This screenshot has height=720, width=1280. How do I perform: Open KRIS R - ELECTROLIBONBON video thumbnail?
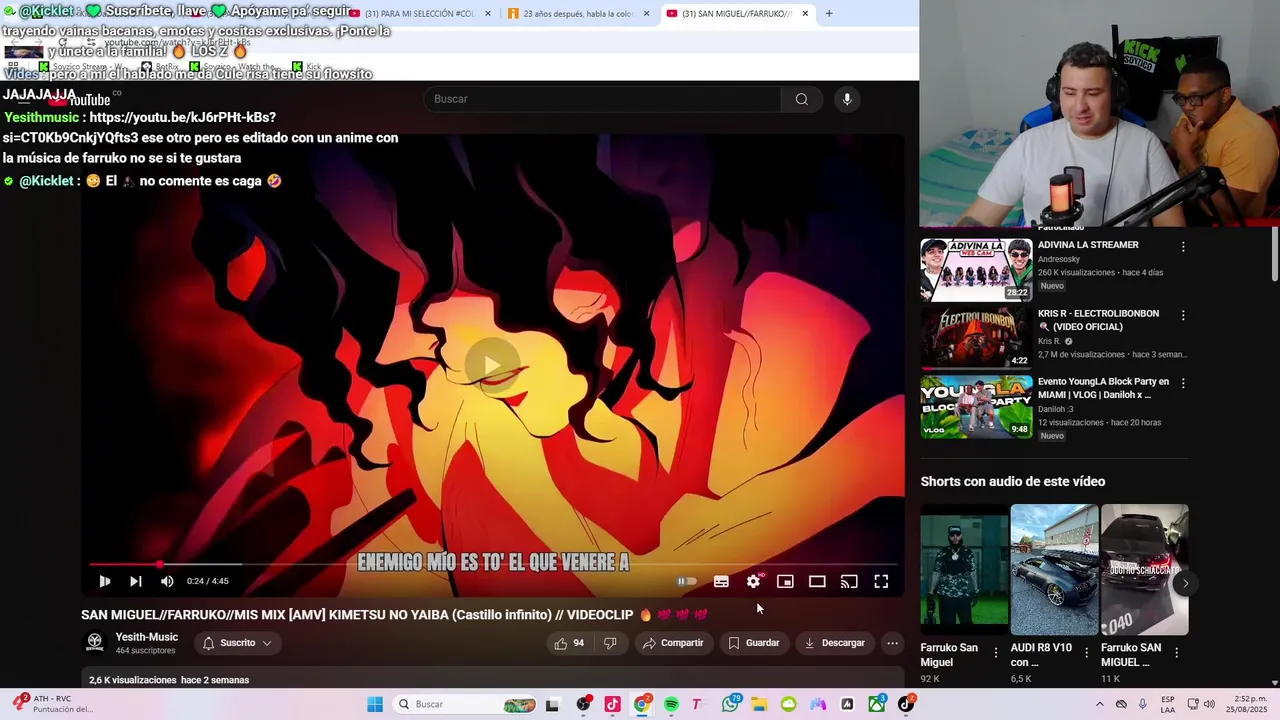tap(976, 338)
